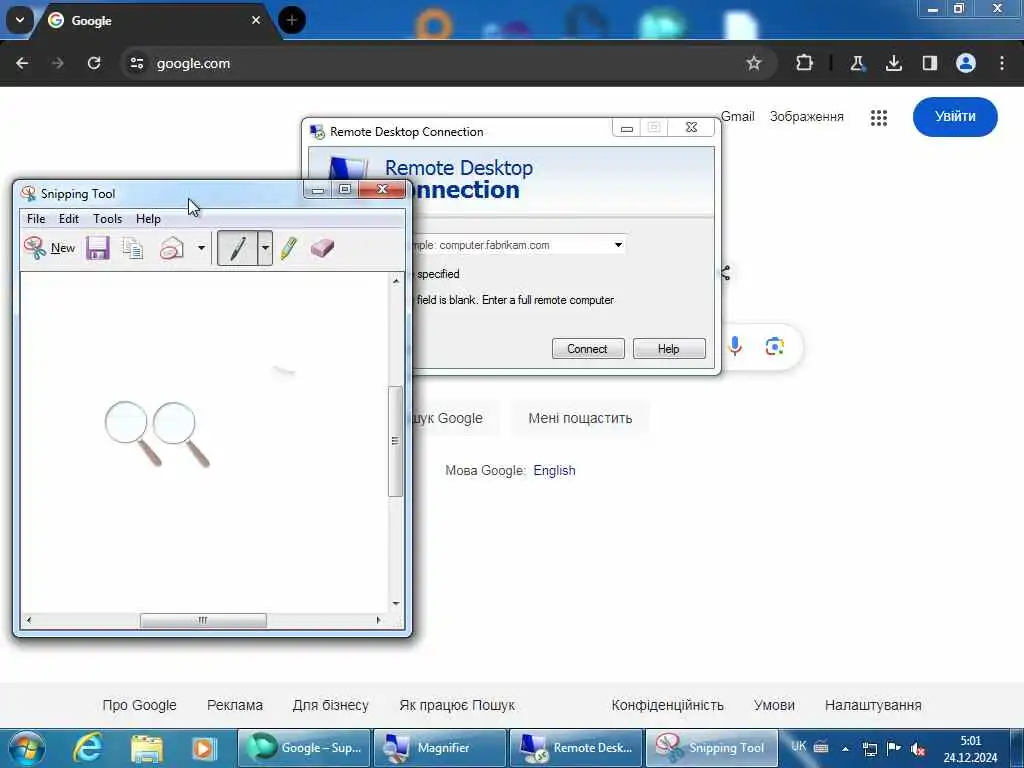Click the scroll-up arrow in Snipping Tool
Screen dimensions: 1024x768
pyautogui.click(x=396, y=281)
